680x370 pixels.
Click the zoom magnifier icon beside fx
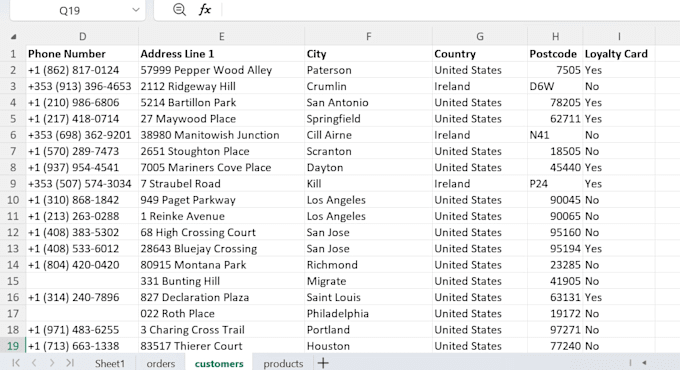[x=179, y=10]
